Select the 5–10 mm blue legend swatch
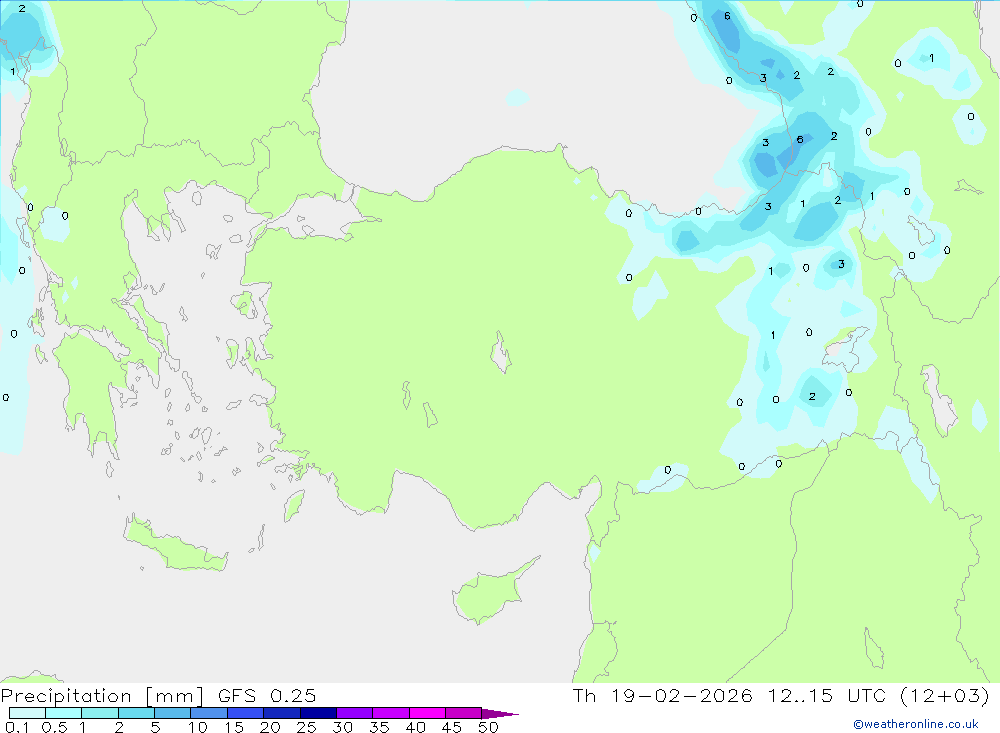Image resolution: width=1000 pixels, height=733 pixels. (173, 713)
